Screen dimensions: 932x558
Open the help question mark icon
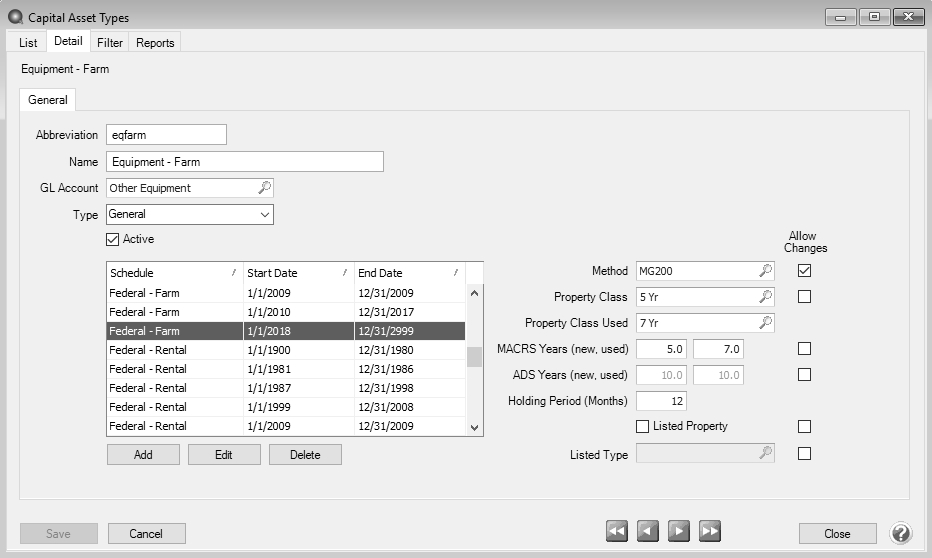pyautogui.click(x=899, y=533)
